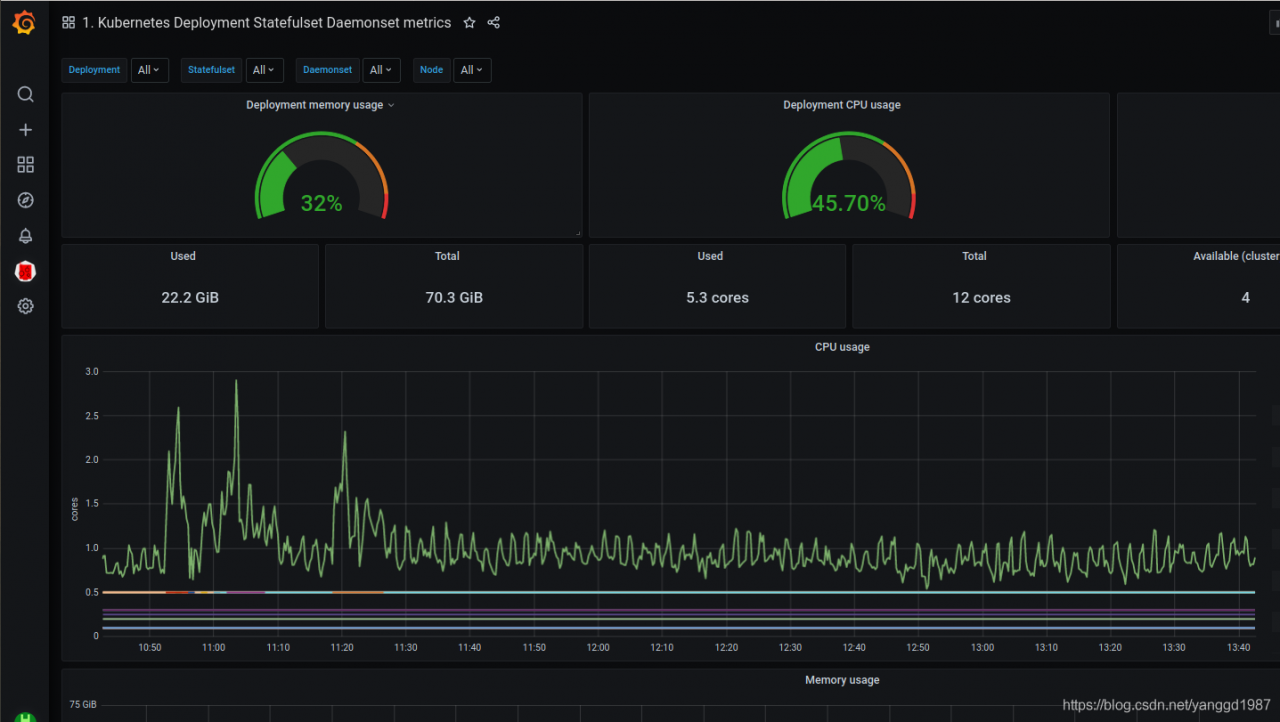Image resolution: width=1280 pixels, height=722 pixels.
Task: Open the Alerting bell icon
Action: pos(26,236)
